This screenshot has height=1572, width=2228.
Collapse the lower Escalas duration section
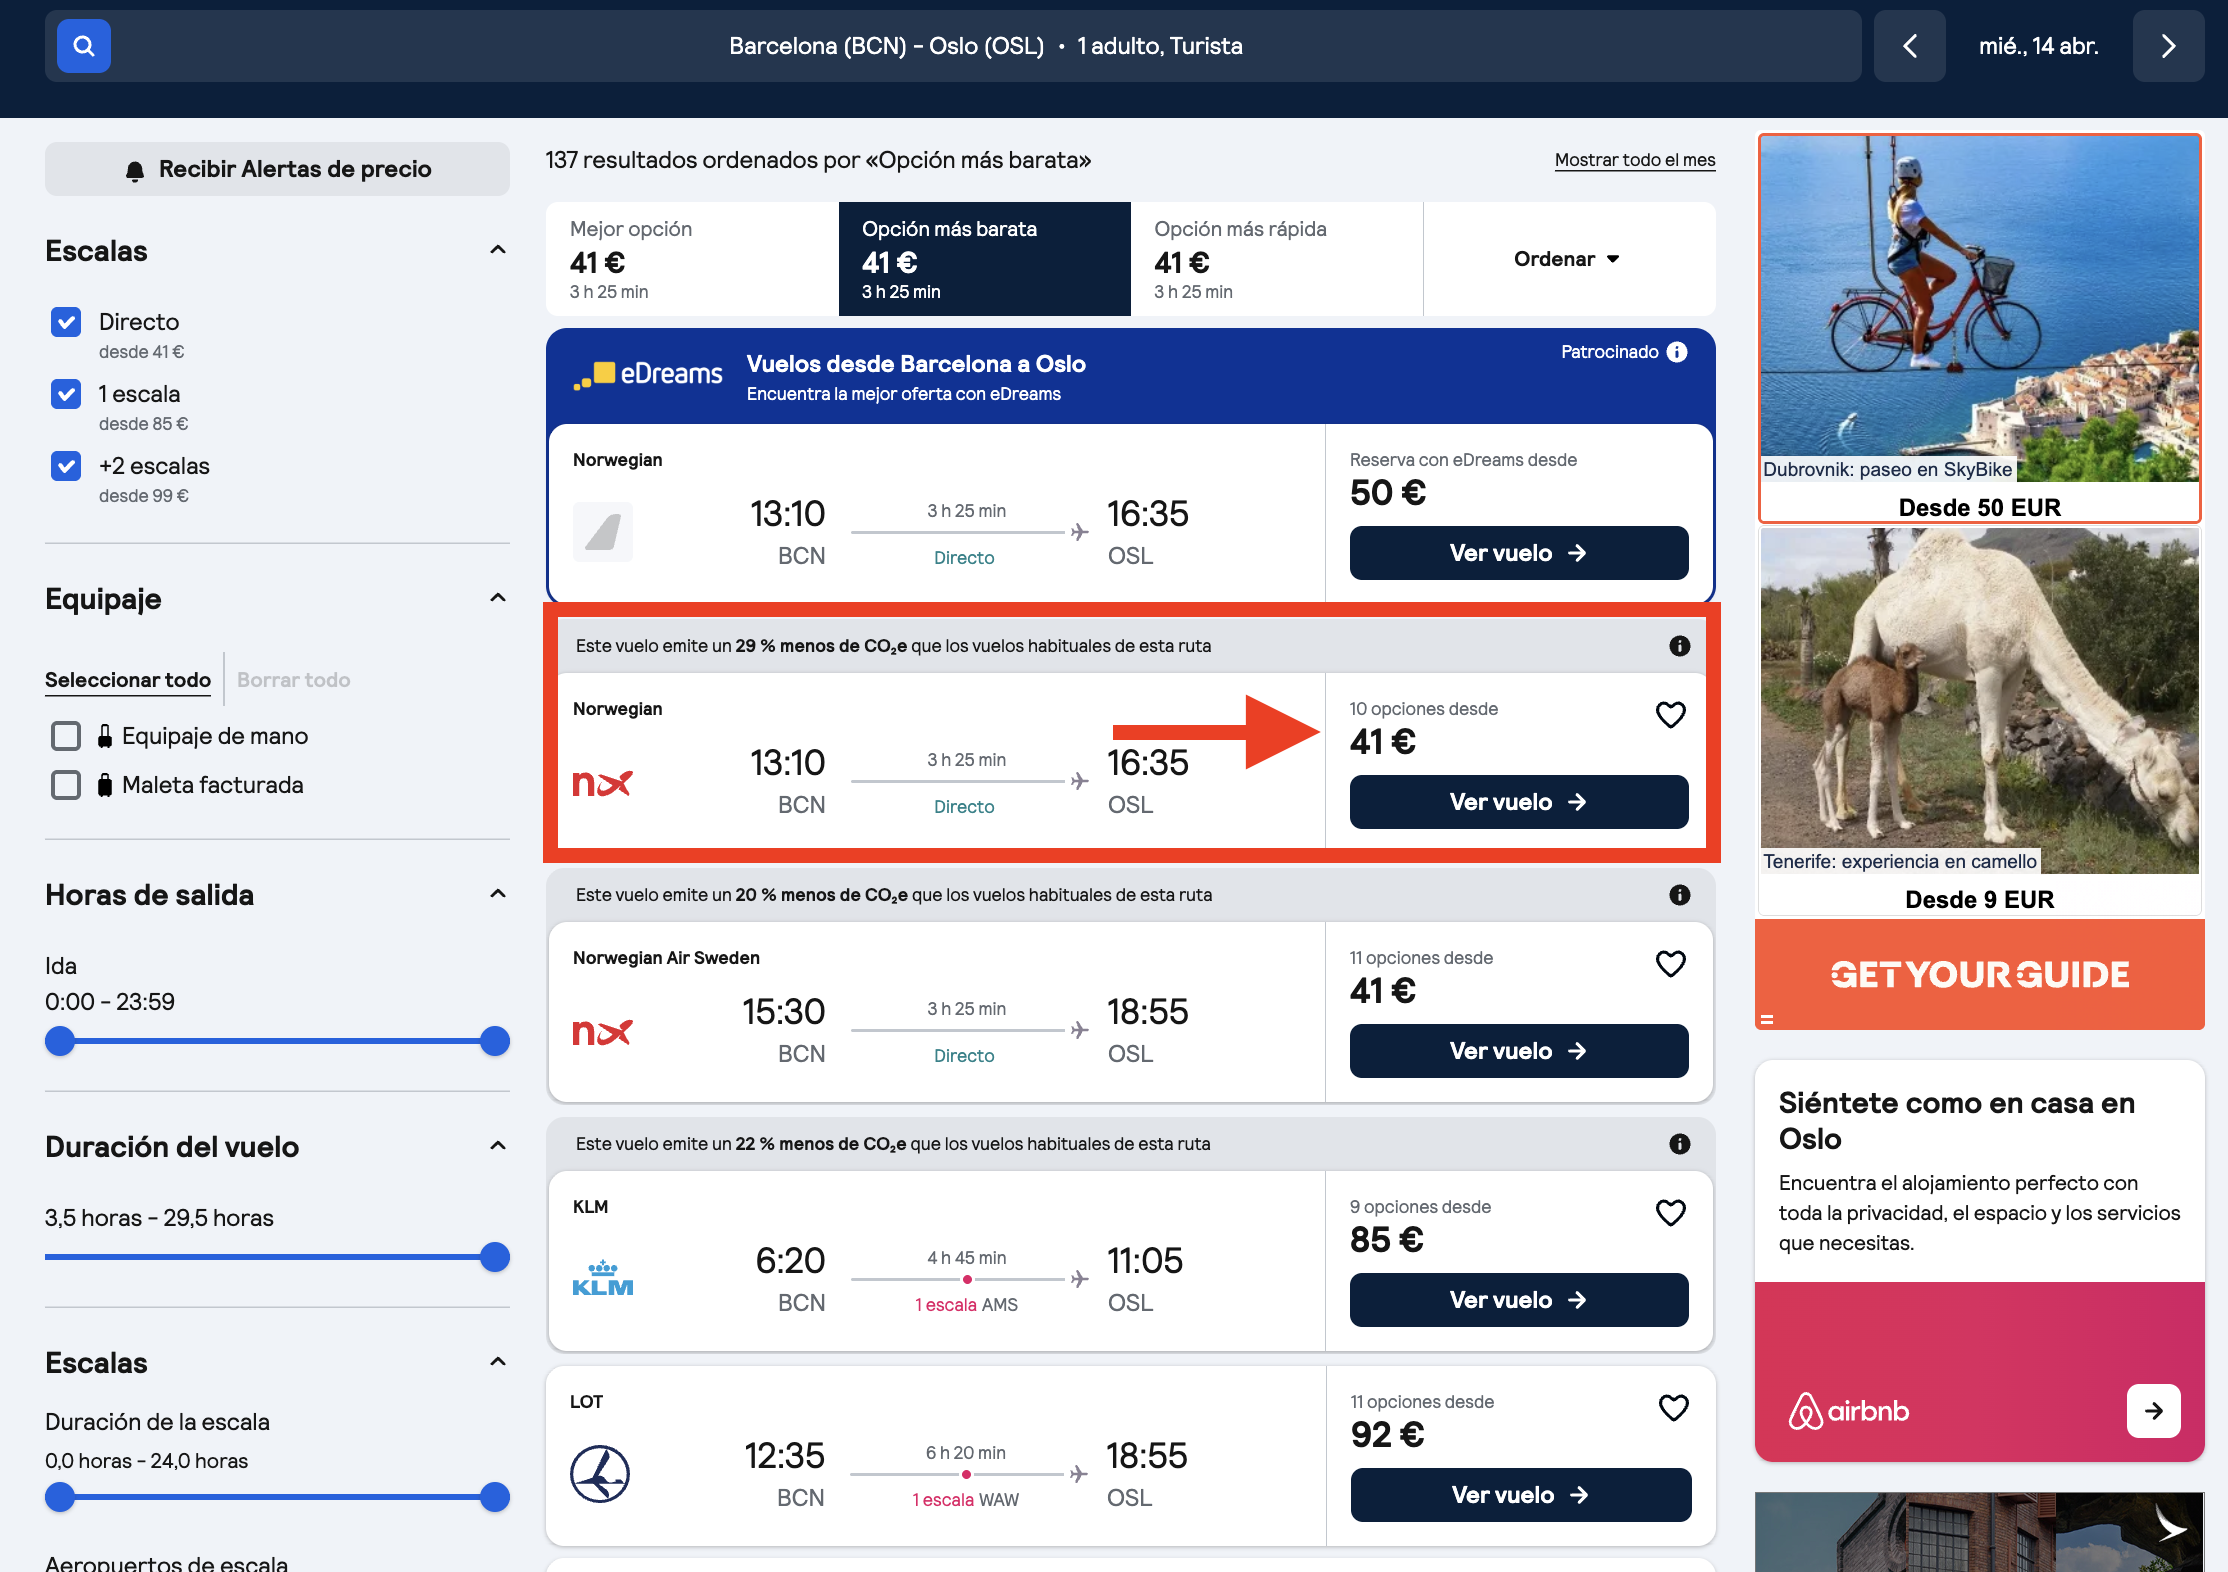[x=497, y=1362]
